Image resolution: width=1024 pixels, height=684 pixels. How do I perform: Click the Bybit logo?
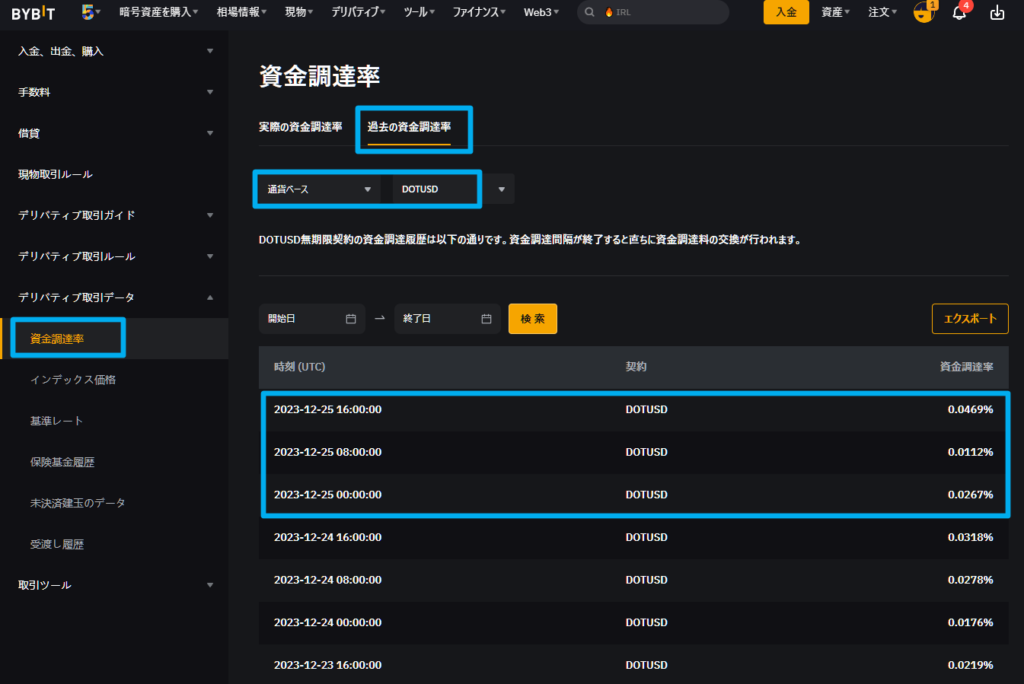click(33, 13)
